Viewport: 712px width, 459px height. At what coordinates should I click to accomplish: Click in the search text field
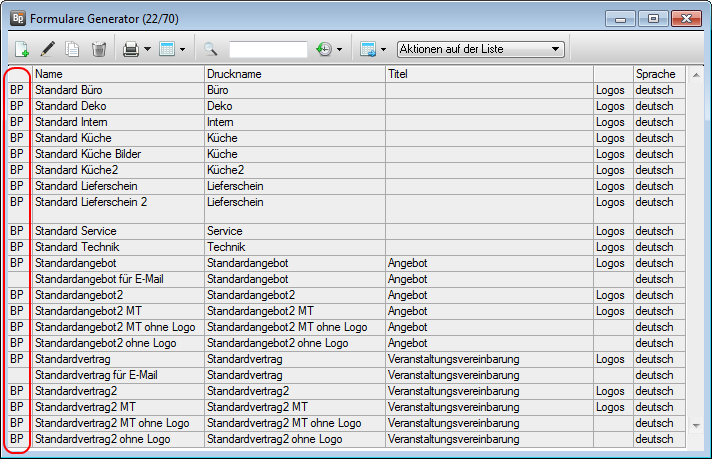point(267,49)
